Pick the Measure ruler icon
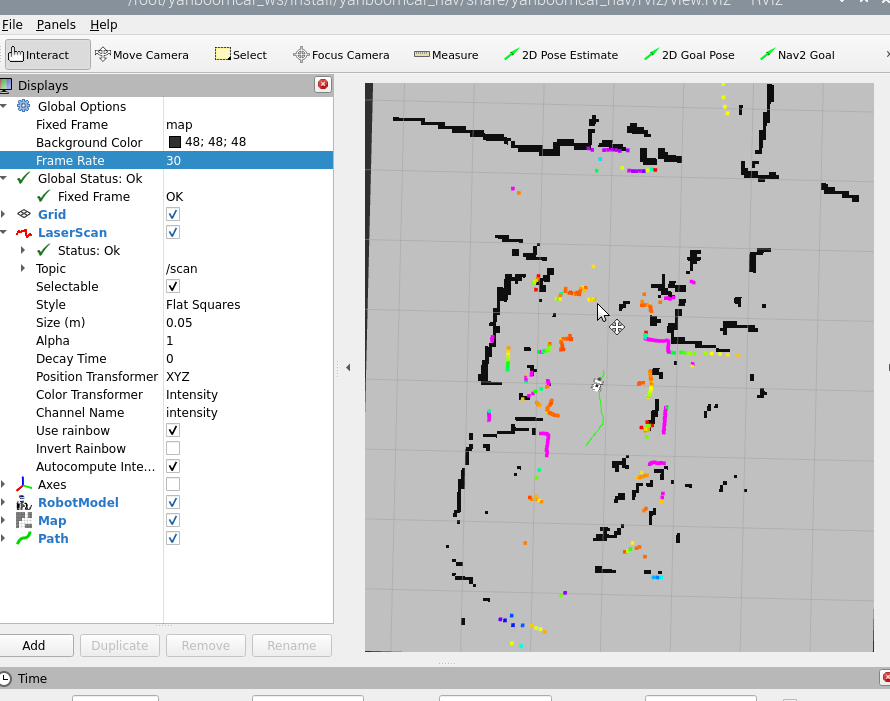890x701 pixels. point(422,54)
